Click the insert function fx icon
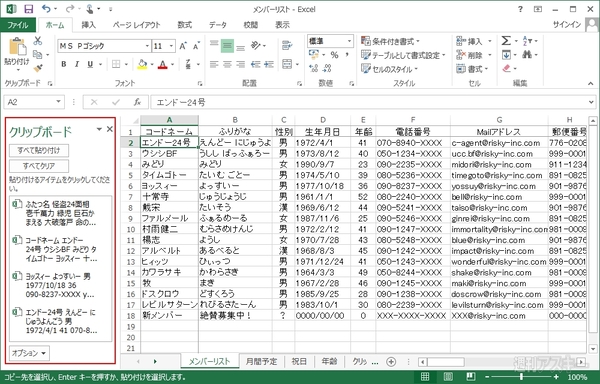Screen dimensions: 600x384 coord(137,102)
